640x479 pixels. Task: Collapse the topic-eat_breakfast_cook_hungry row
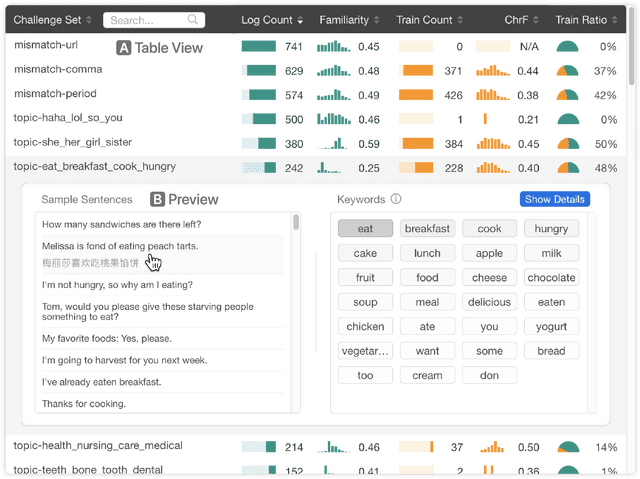pos(95,167)
